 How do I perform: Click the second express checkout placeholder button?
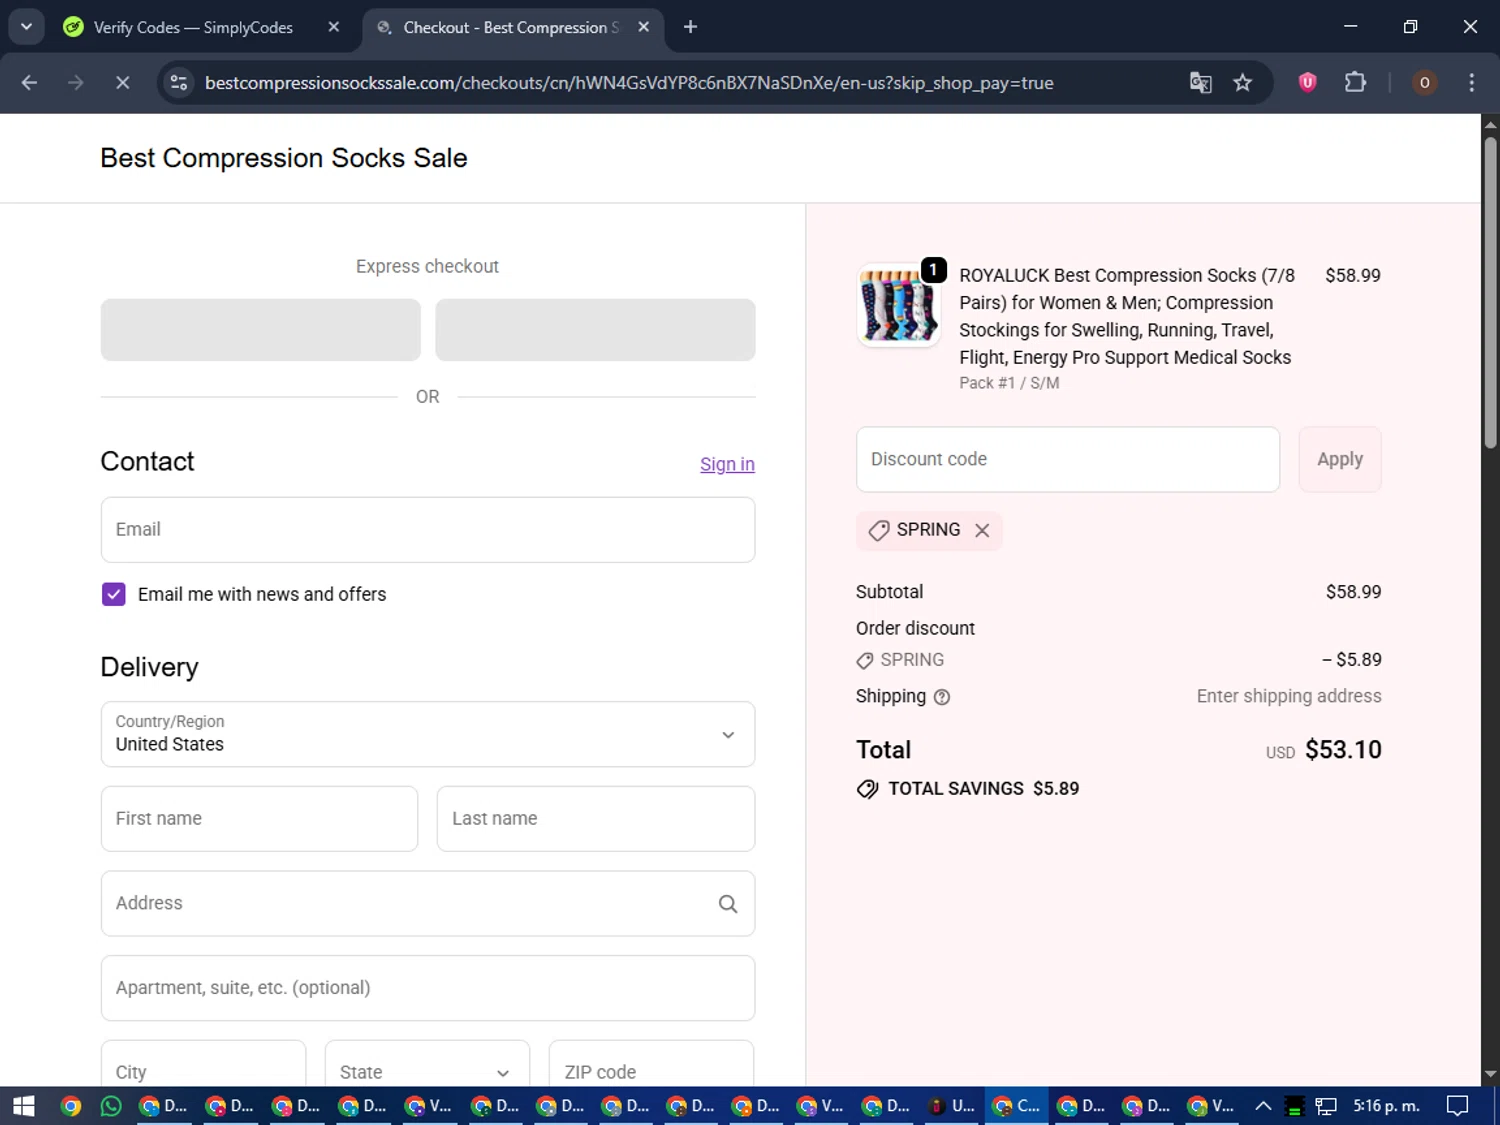[595, 330]
